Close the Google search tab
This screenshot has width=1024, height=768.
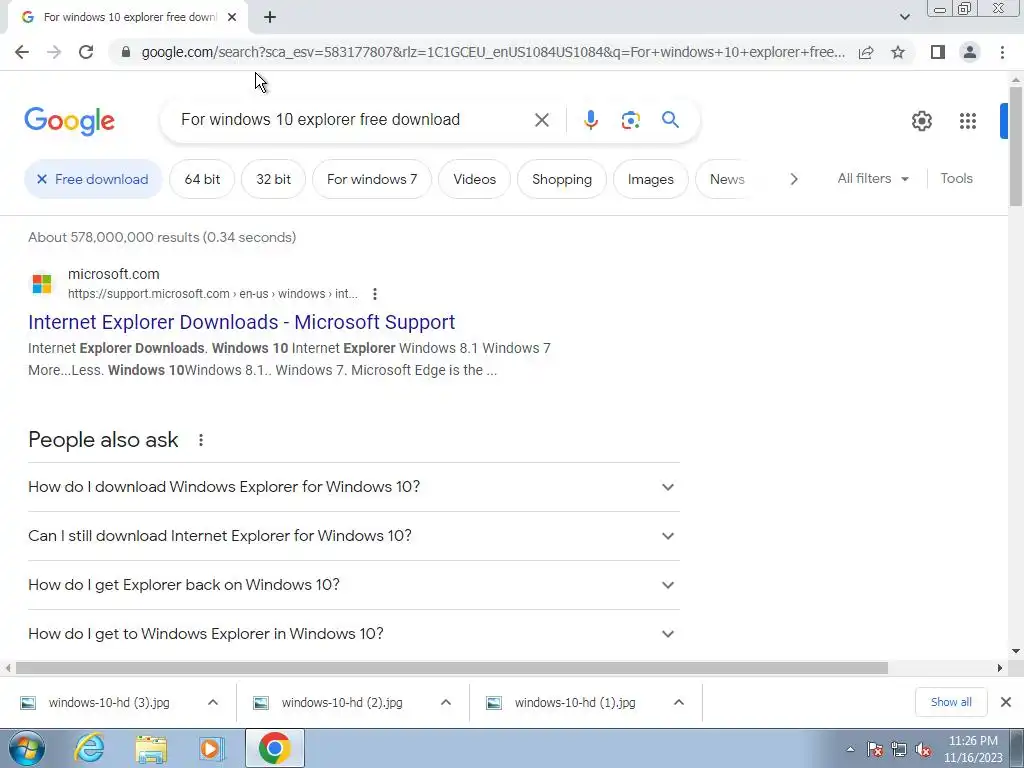tap(232, 18)
